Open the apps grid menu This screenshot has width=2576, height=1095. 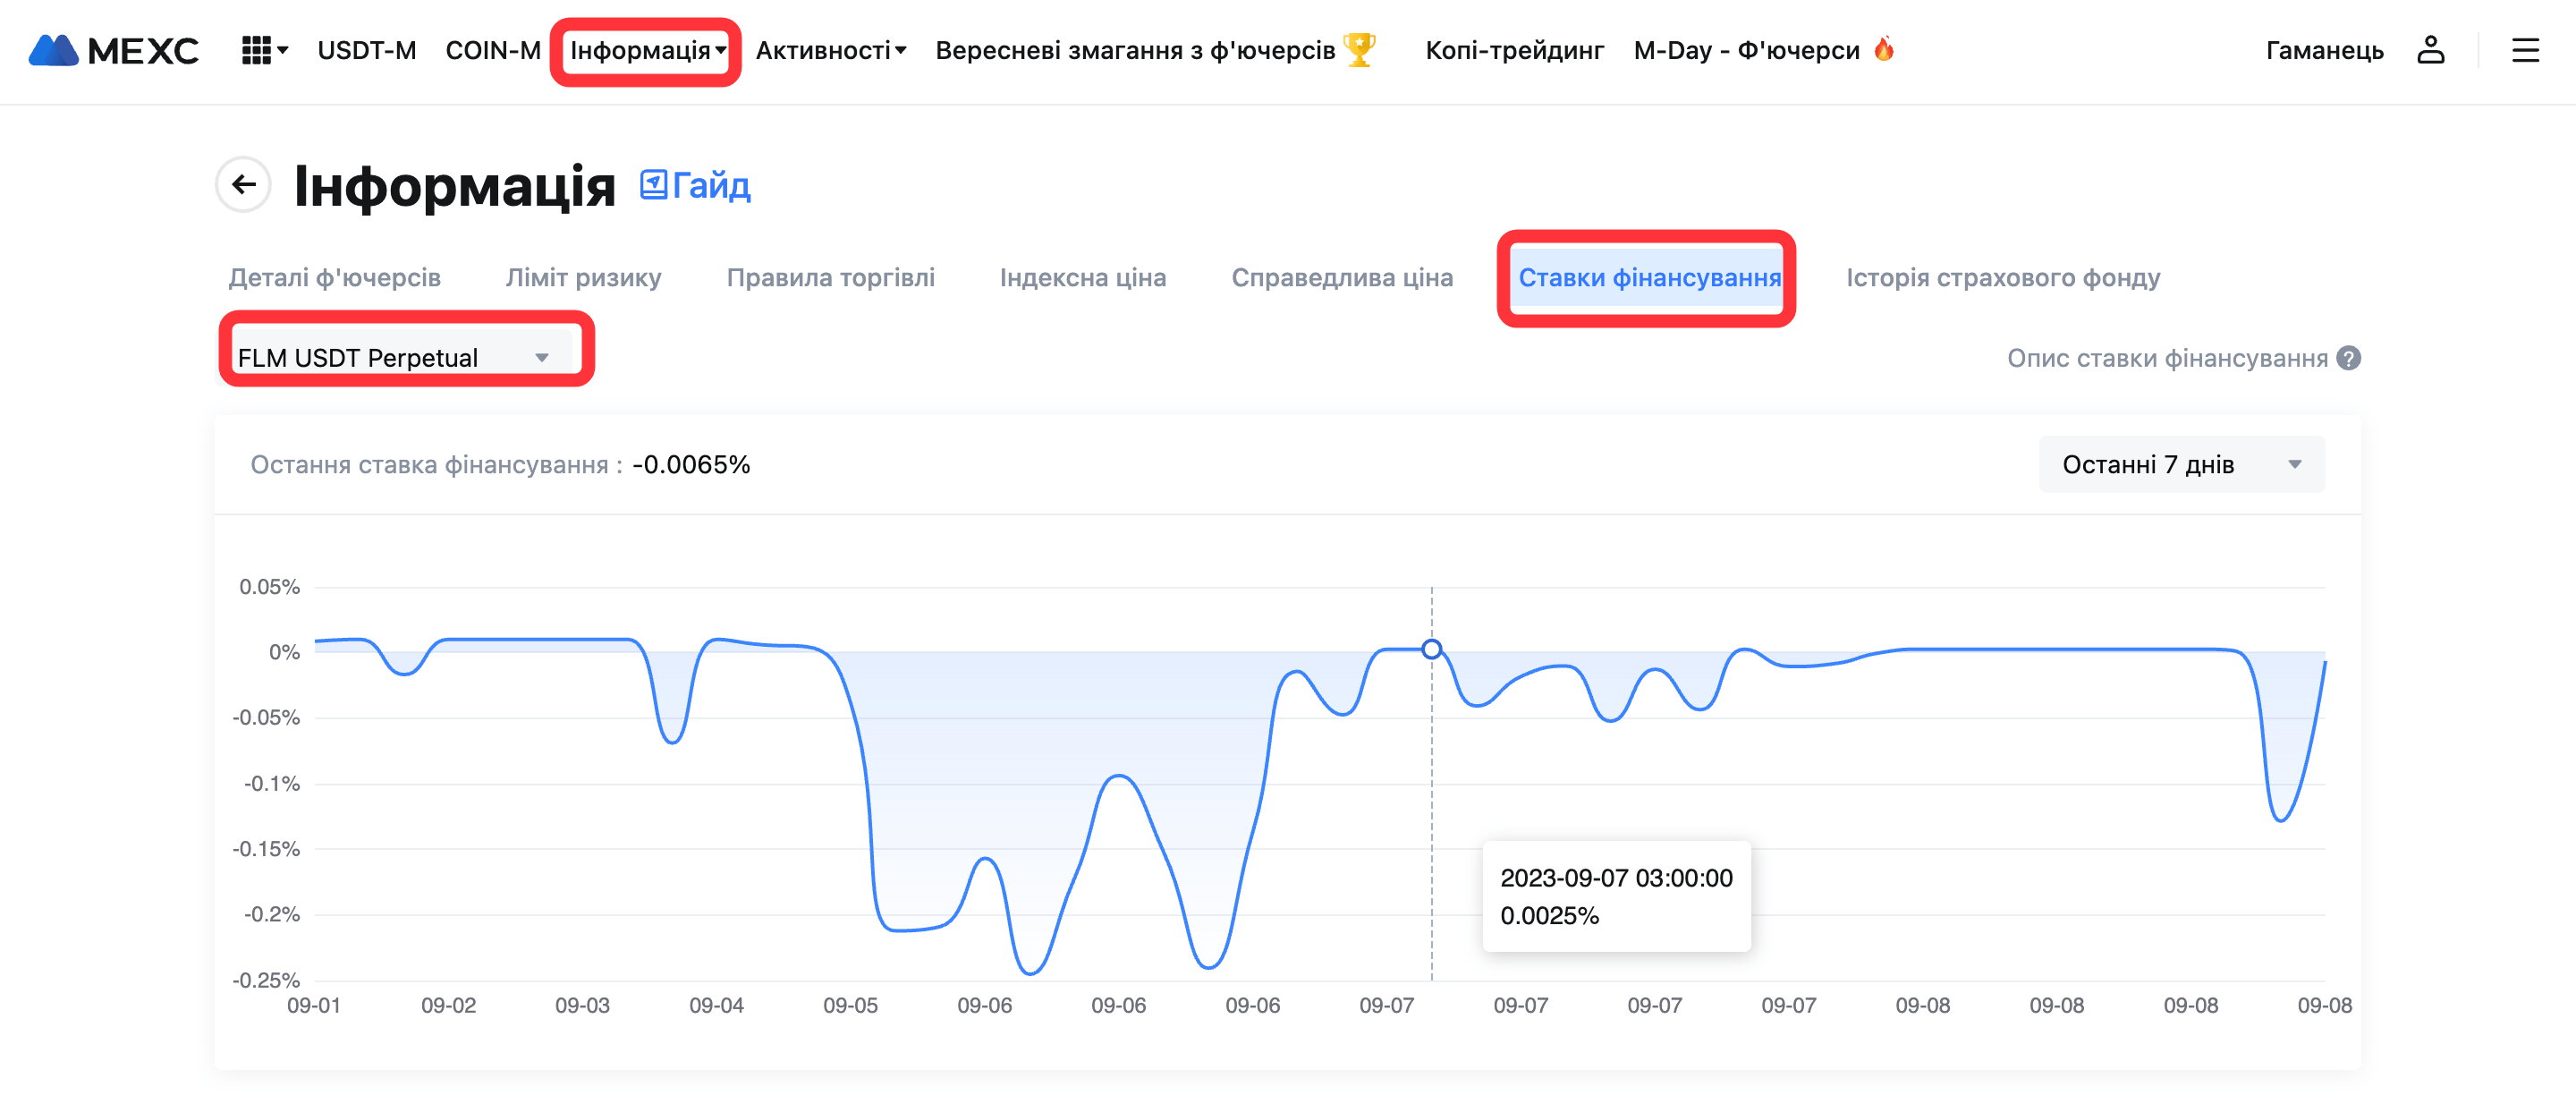coord(263,50)
